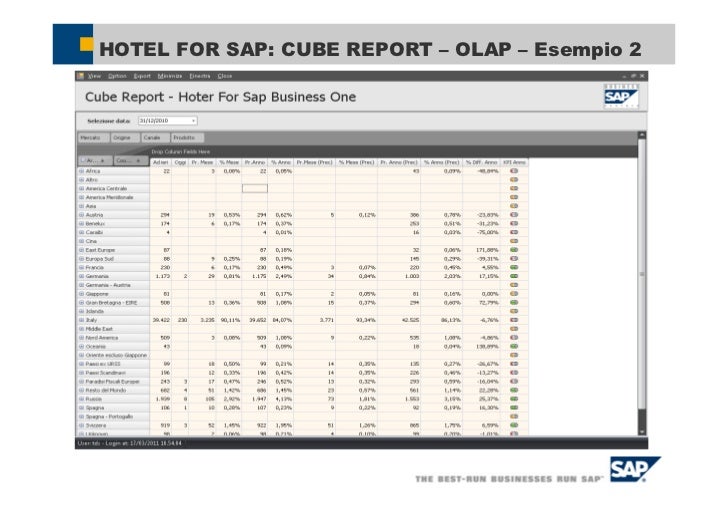The width and height of the screenshot is (728, 515).
Task: Expand the Benelux row
Action: [81, 224]
